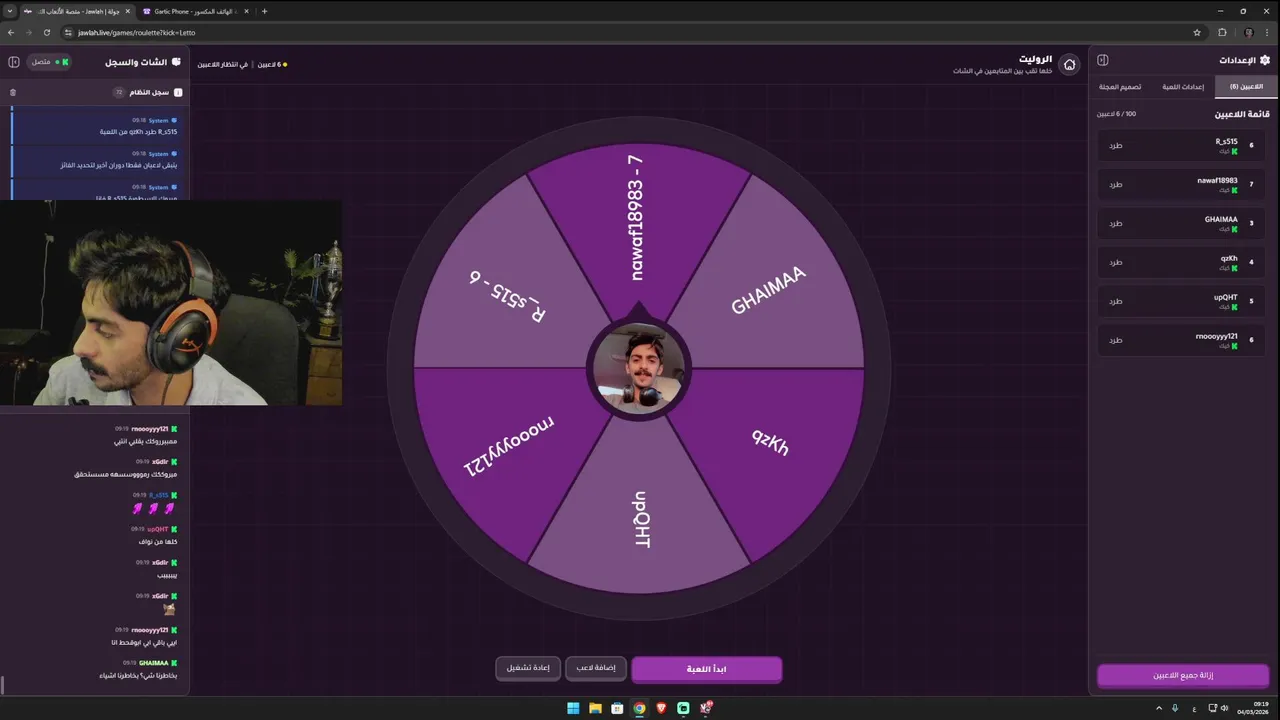This screenshot has height=720, width=1280.
Task: Click the 6 لاعبين player count indicator
Action: [x=272, y=64]
